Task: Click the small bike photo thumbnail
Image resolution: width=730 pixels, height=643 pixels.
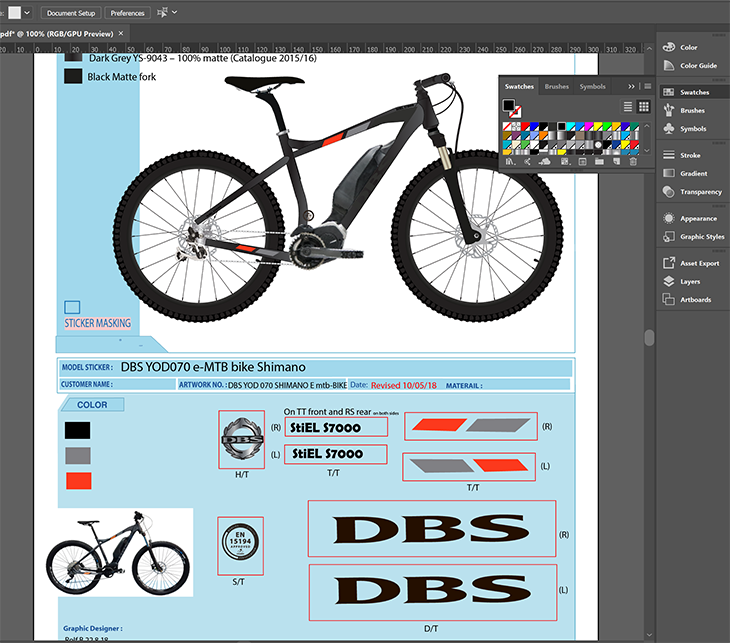Action: pyautogui.click(x=118, y=552)
